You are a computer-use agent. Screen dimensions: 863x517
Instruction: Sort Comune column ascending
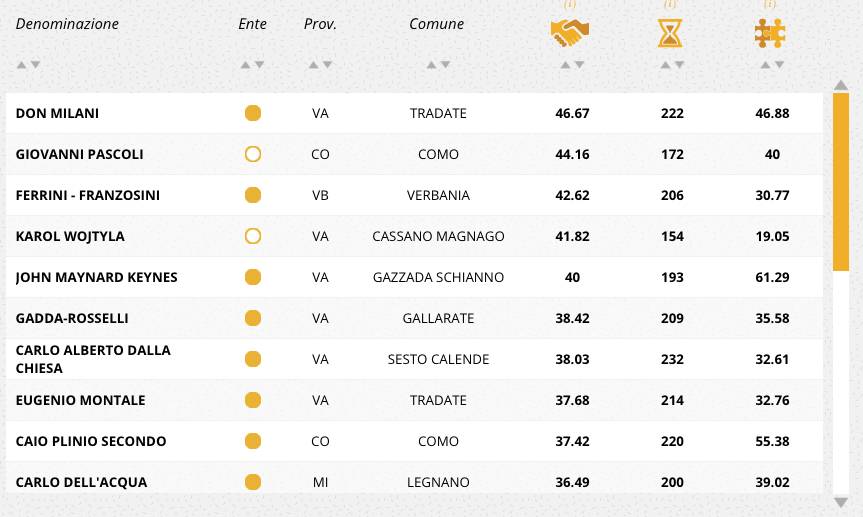(432, 65)
